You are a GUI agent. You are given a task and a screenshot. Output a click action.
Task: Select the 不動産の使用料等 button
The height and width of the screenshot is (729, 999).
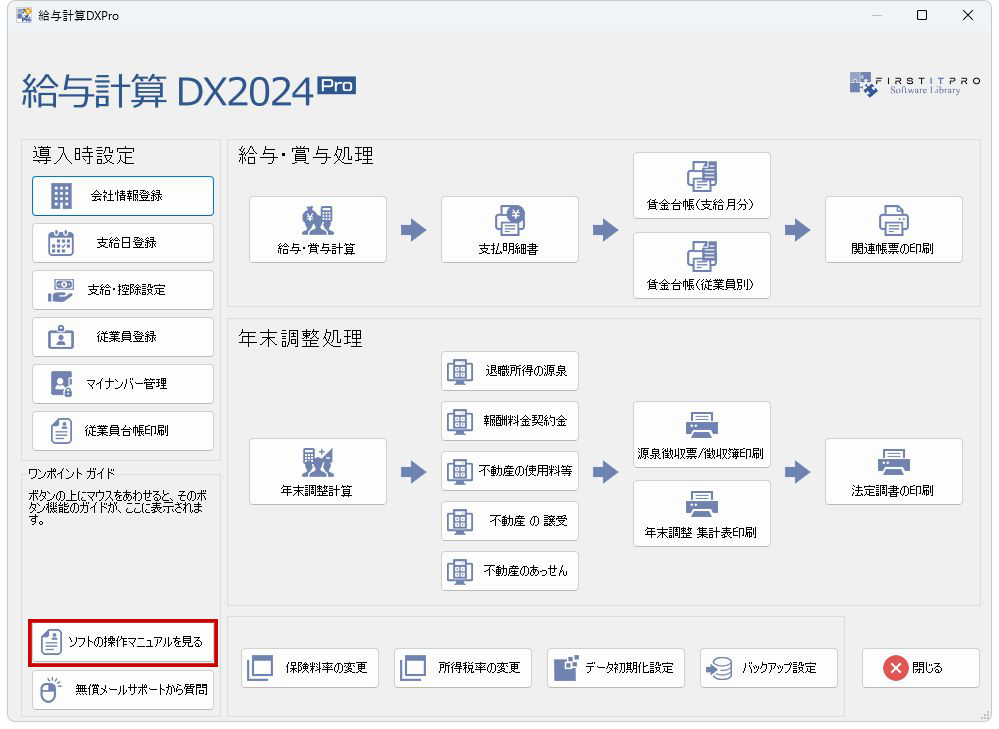tap(510, 471)
